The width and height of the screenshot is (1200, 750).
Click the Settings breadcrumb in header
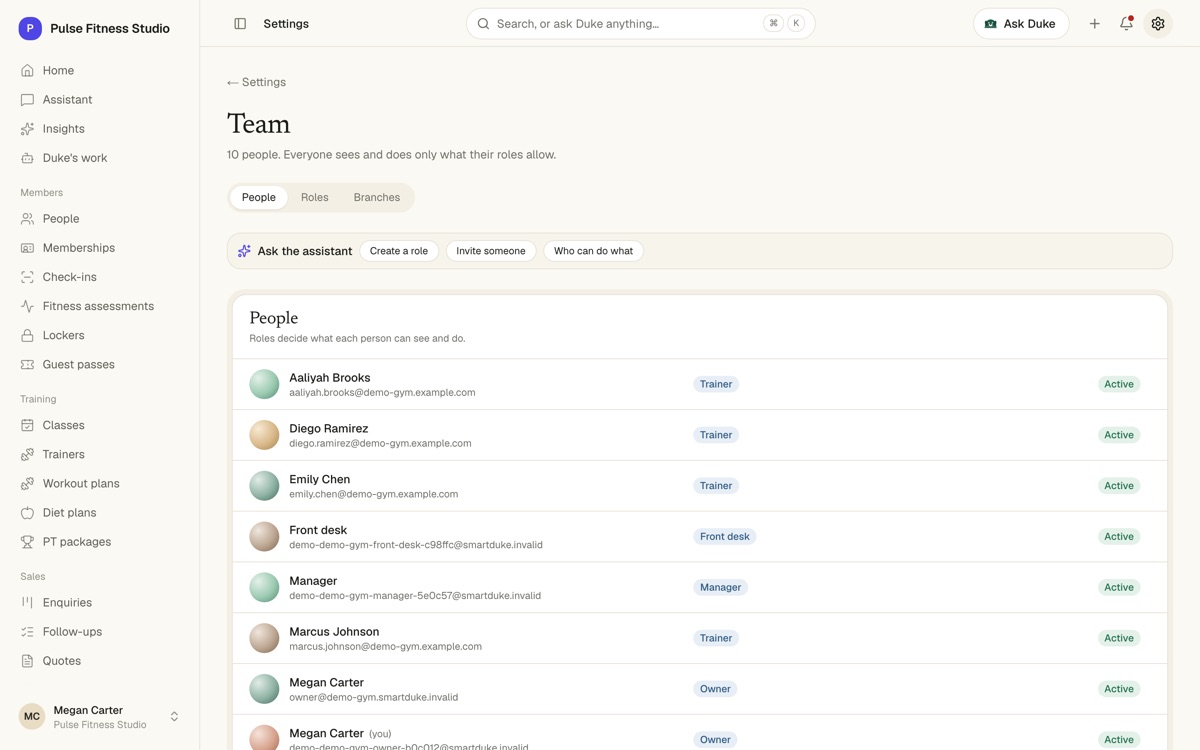[286, 24]
